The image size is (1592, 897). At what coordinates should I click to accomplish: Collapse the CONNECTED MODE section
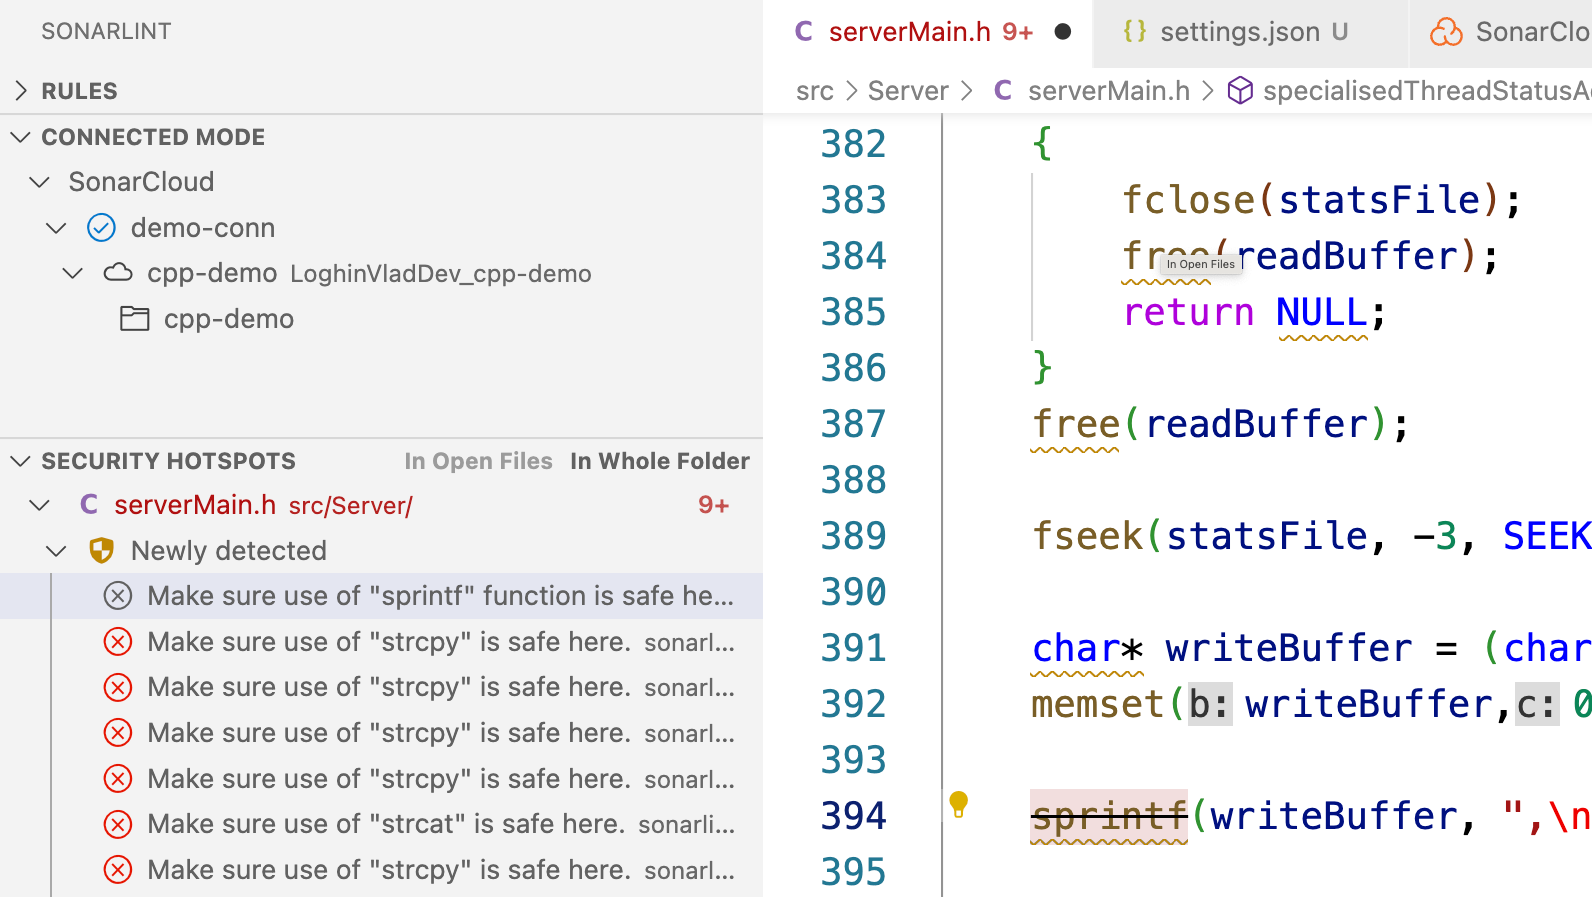coord(21,137)
